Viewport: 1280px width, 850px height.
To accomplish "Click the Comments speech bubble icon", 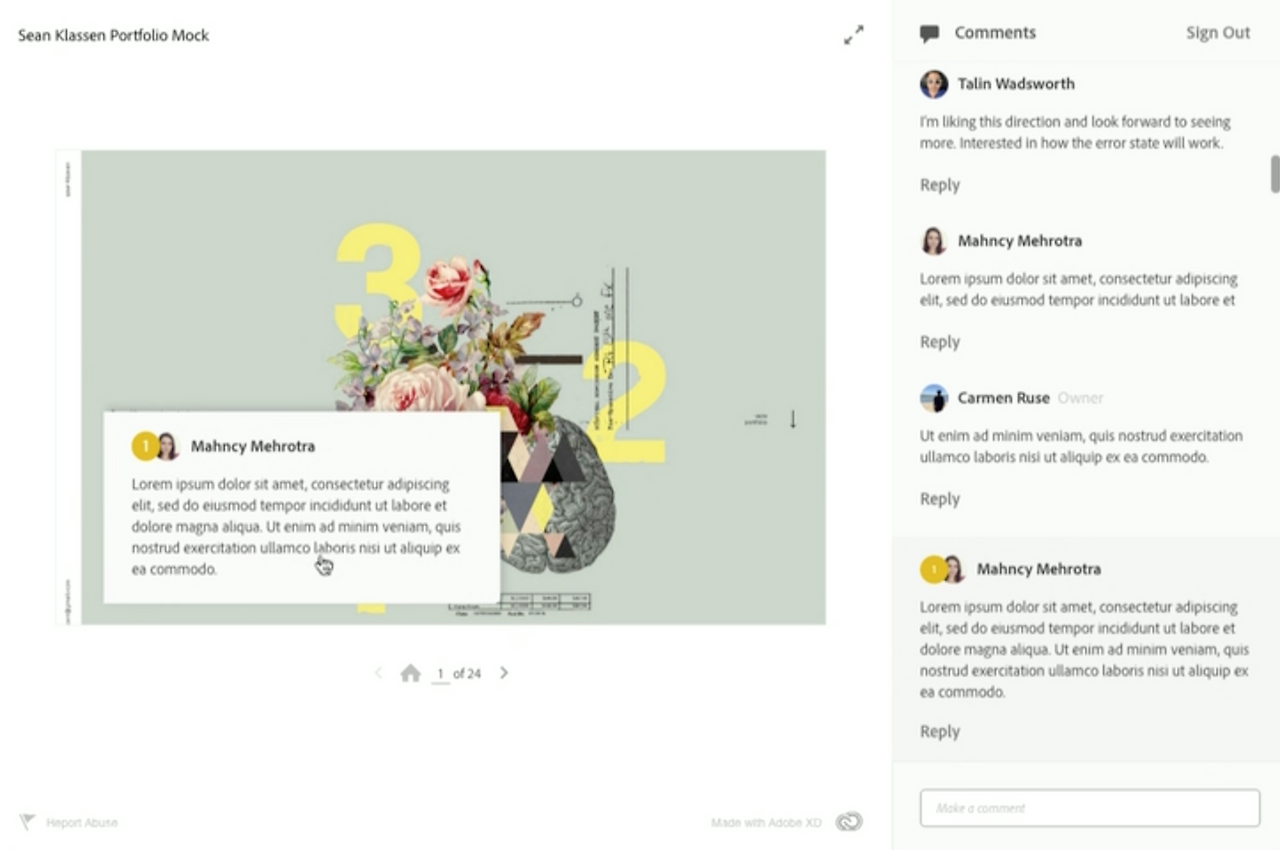I will coord(929,34).
